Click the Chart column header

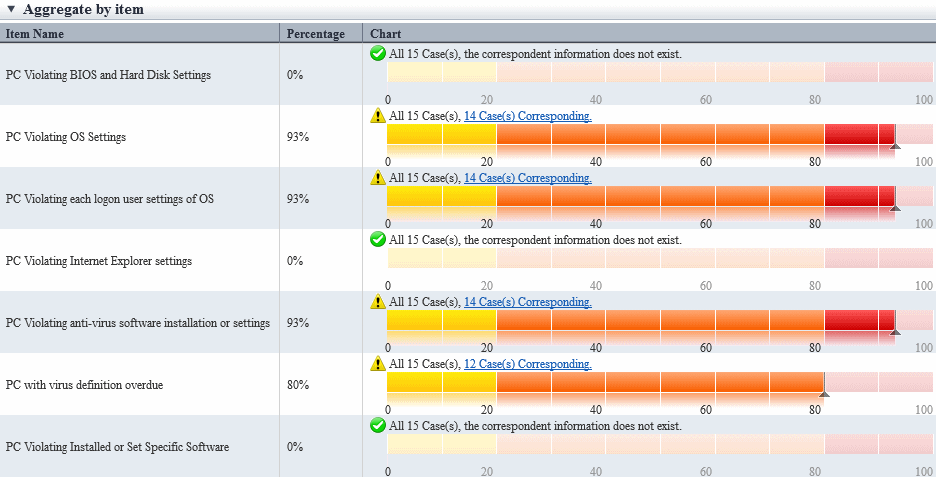[386, 33]
